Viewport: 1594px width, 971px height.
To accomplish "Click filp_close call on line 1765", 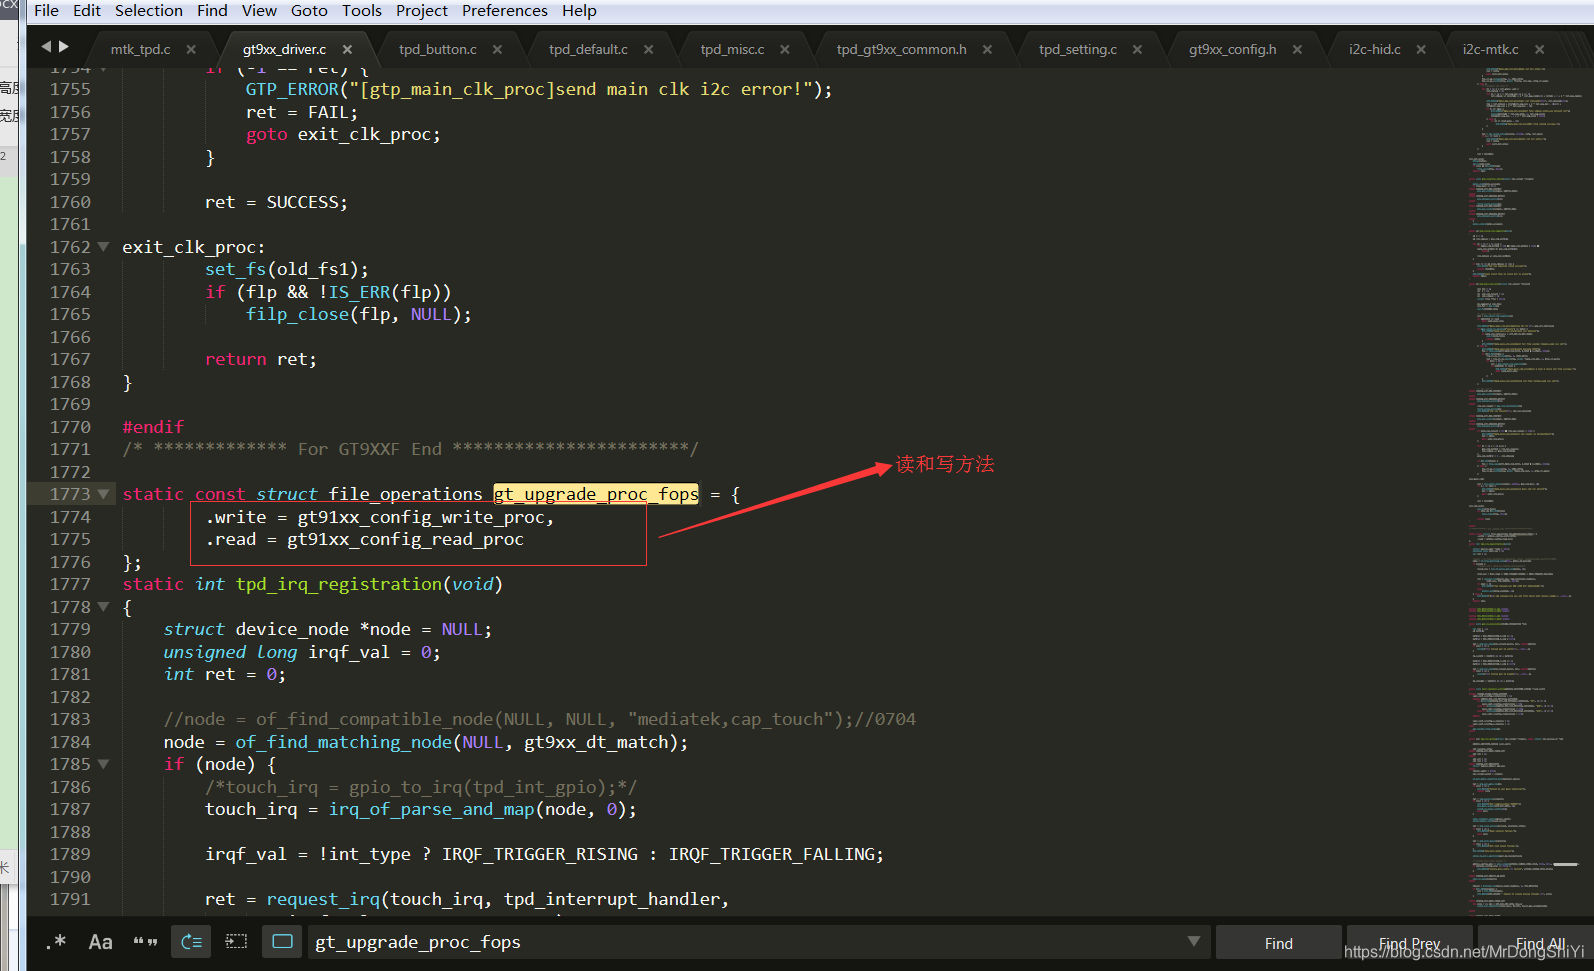I will tap(298, 314).
